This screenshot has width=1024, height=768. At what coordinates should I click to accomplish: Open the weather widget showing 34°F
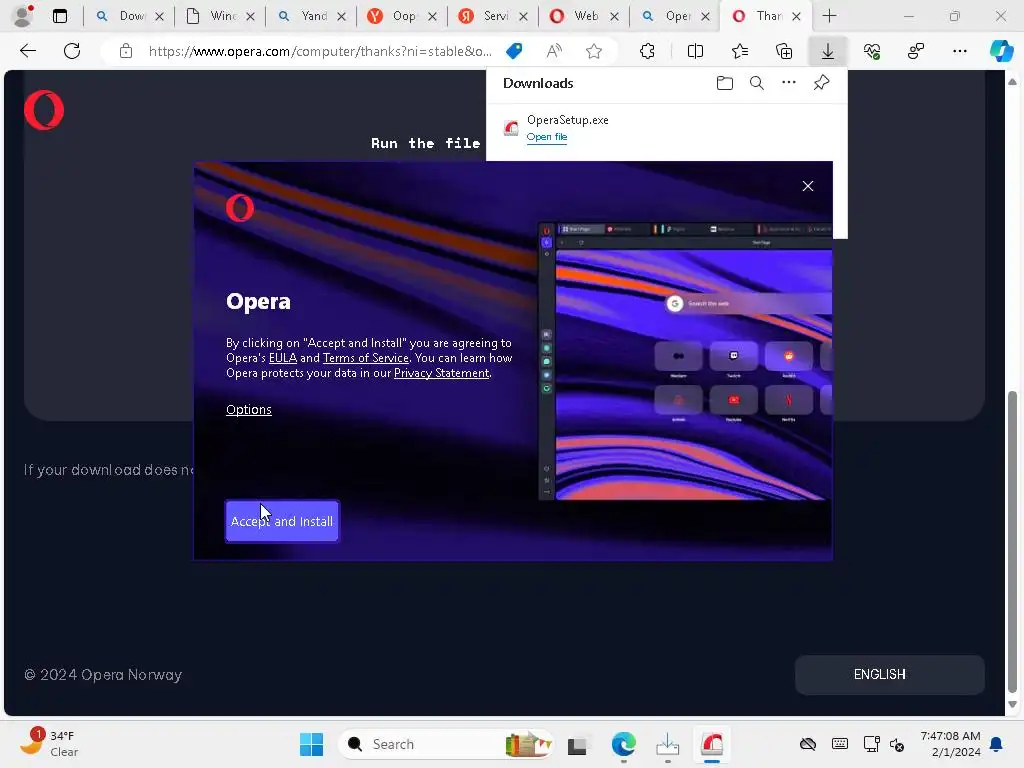coord(48,743)
